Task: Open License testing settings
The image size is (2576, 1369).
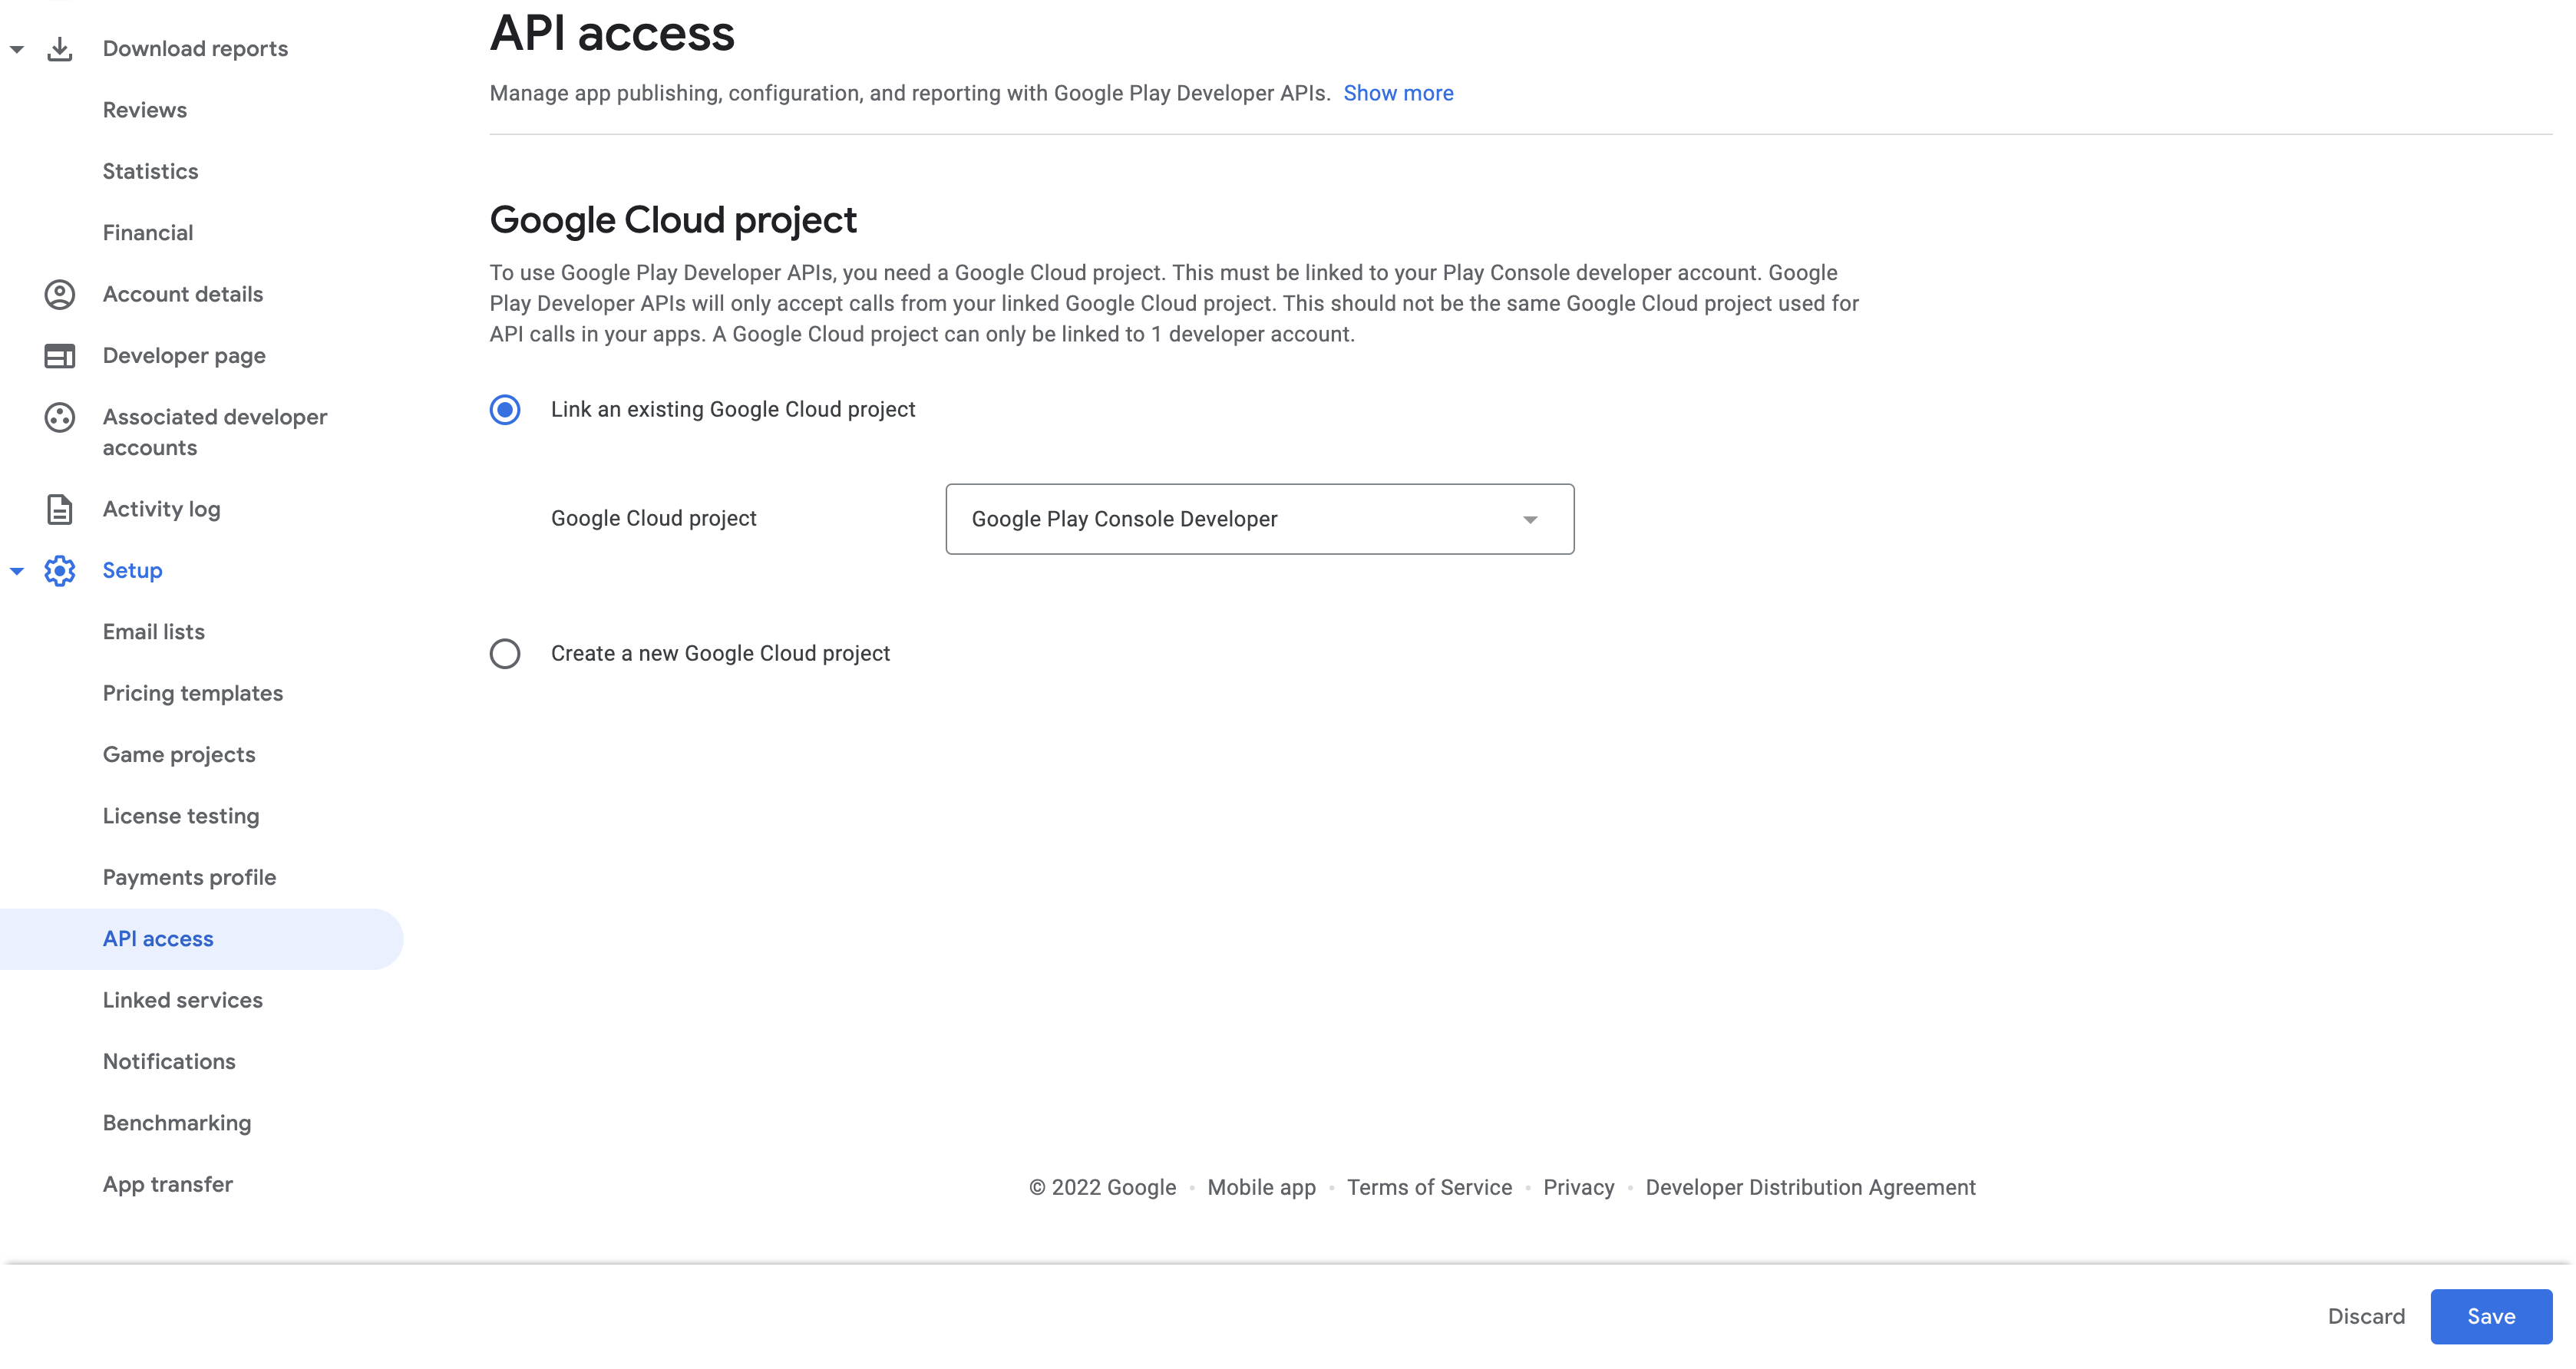Action: tap(181, 816)
